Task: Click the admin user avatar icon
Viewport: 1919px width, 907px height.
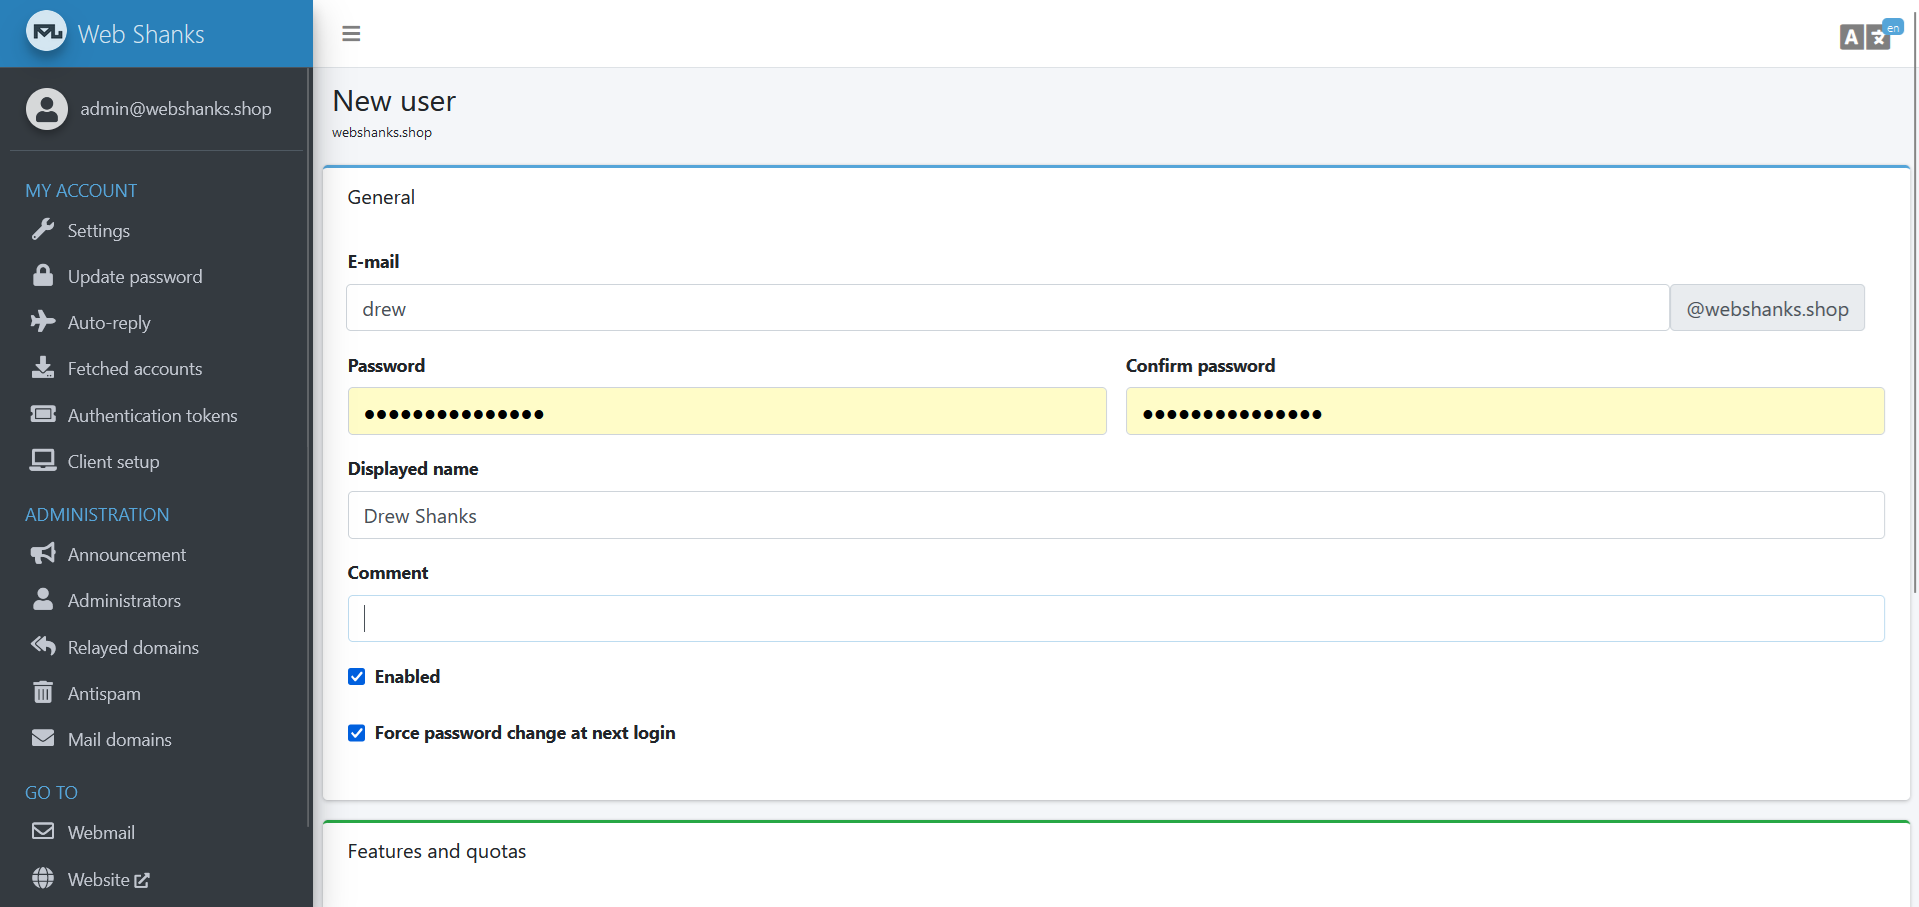Action: (x=47, y=109)
